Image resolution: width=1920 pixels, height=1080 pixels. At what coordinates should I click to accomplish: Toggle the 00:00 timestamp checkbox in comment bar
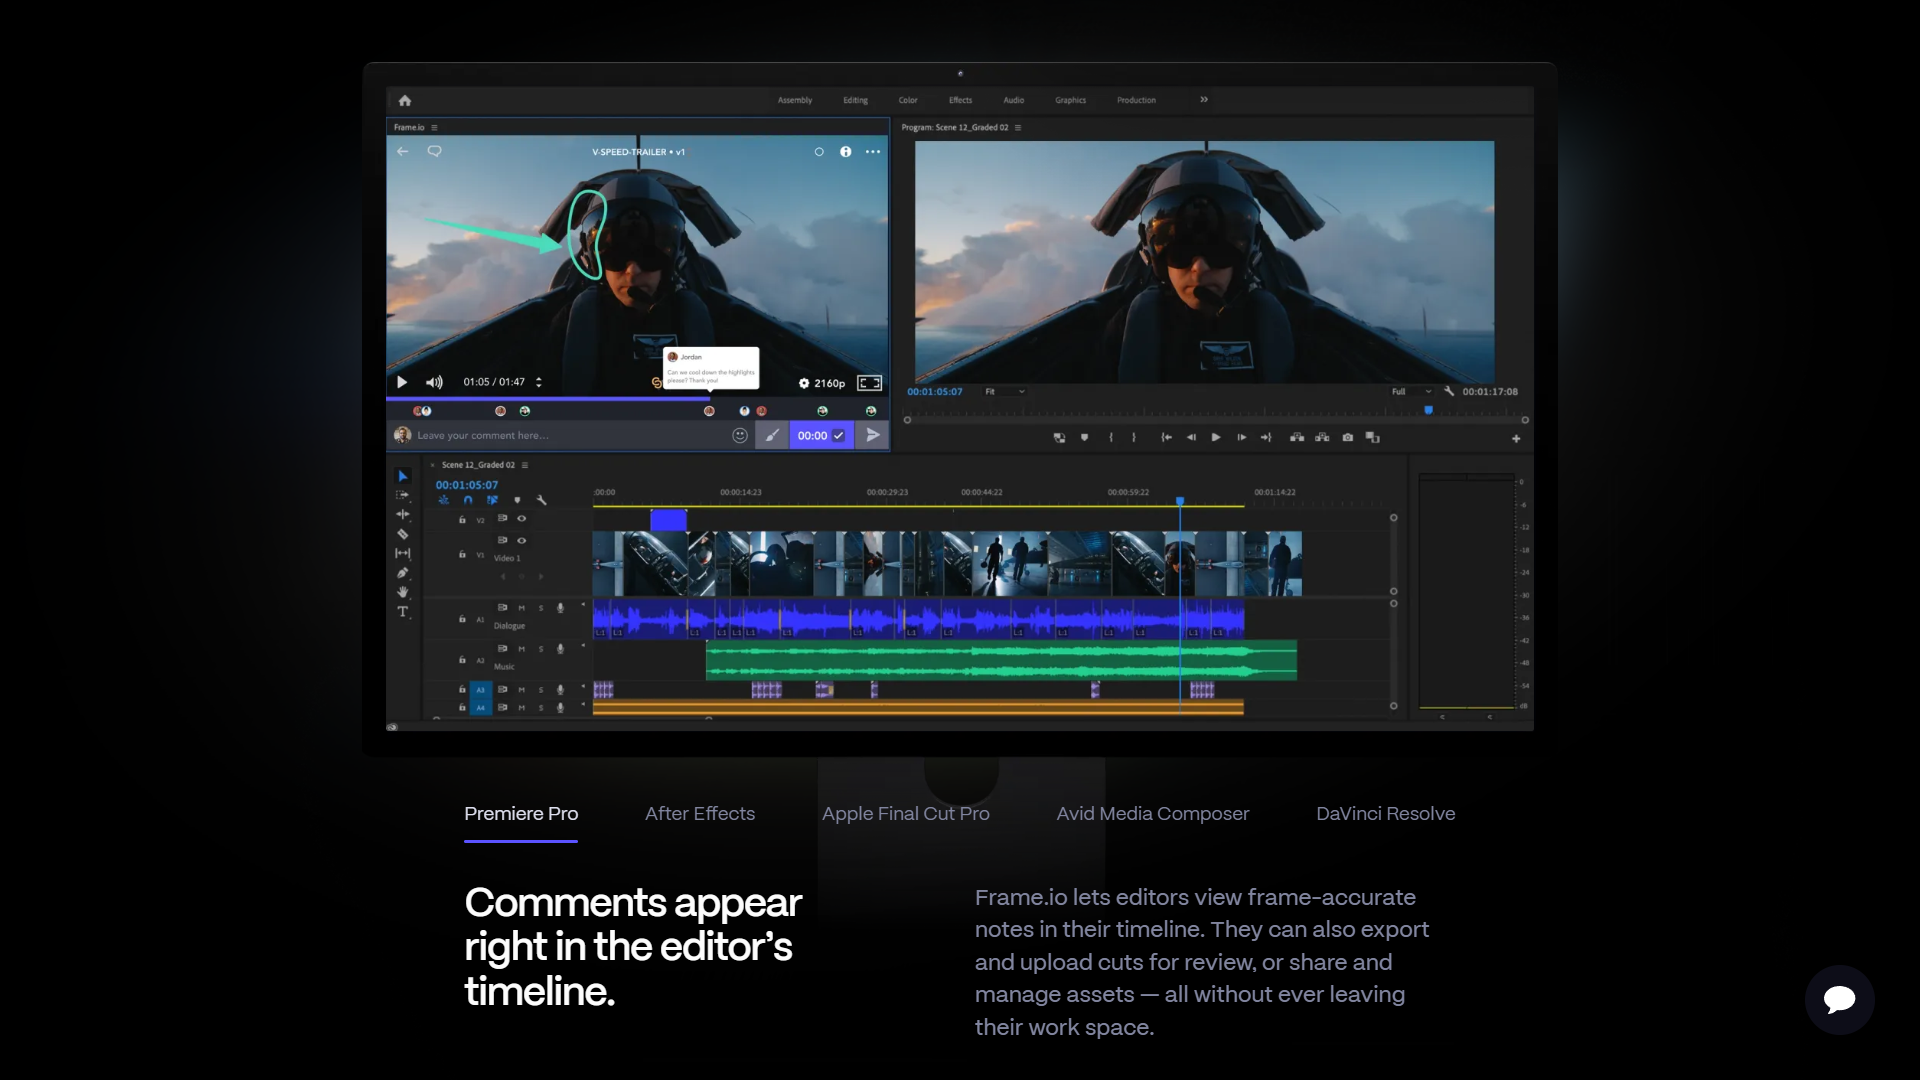[838, 436]
